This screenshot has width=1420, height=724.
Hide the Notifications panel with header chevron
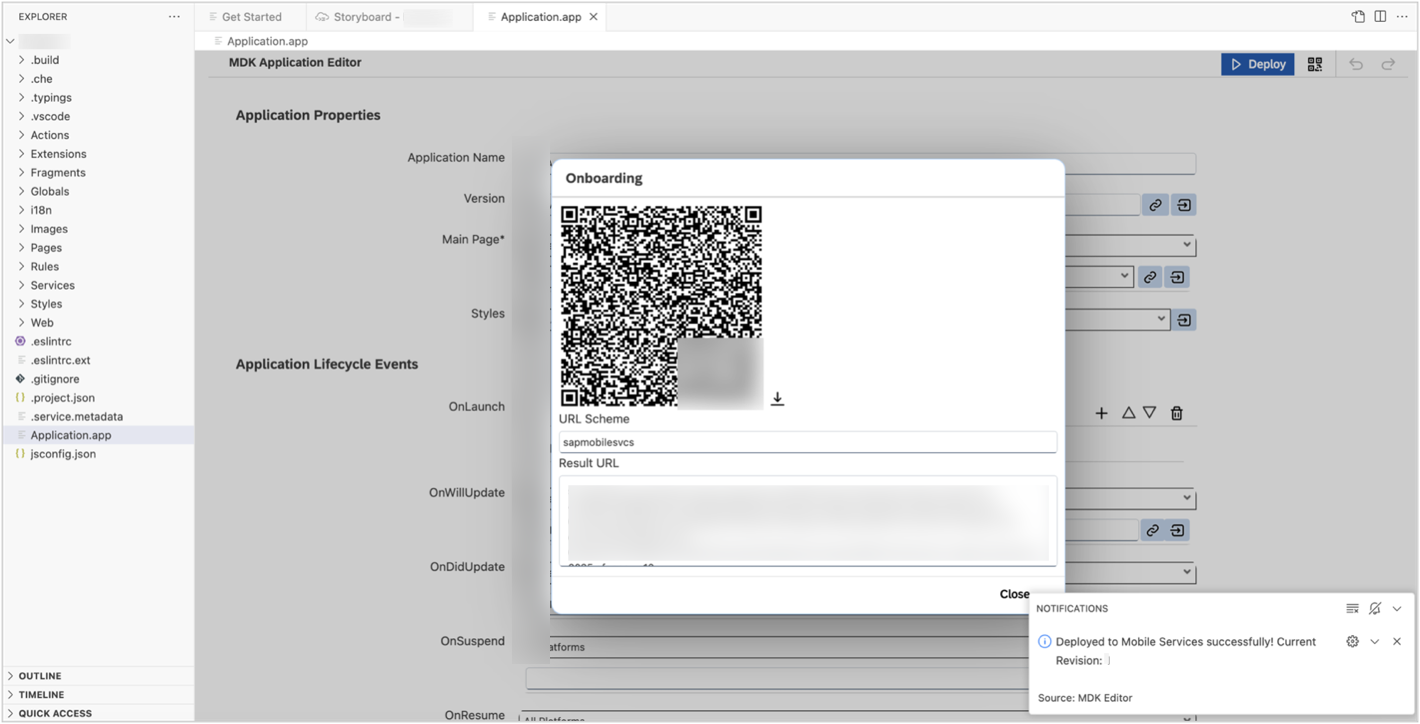(x=1397, y=609)
